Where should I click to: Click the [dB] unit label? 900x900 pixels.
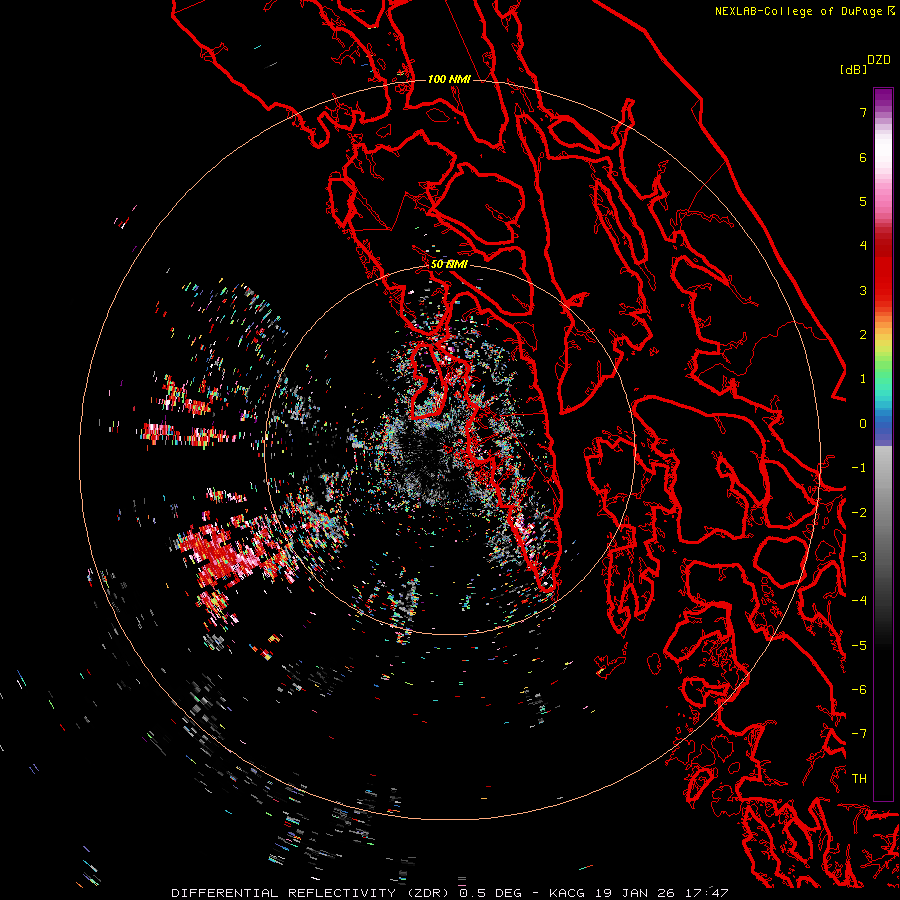pos(853,69)
